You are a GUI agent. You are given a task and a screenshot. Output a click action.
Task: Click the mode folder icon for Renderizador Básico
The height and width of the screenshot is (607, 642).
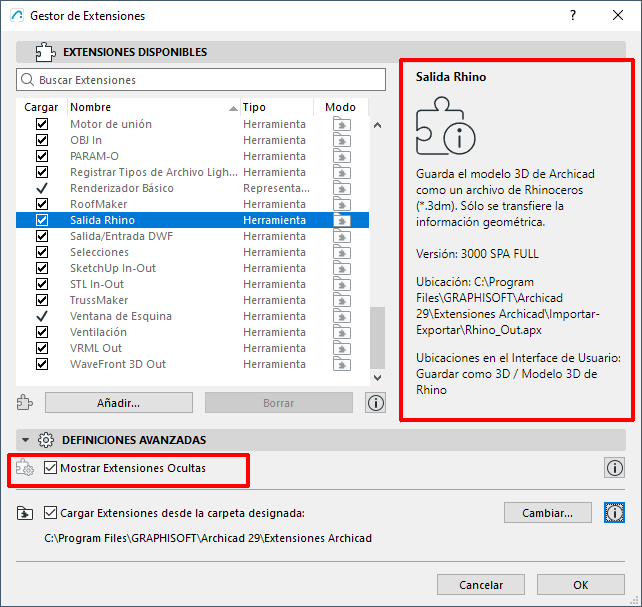[342, 188]
